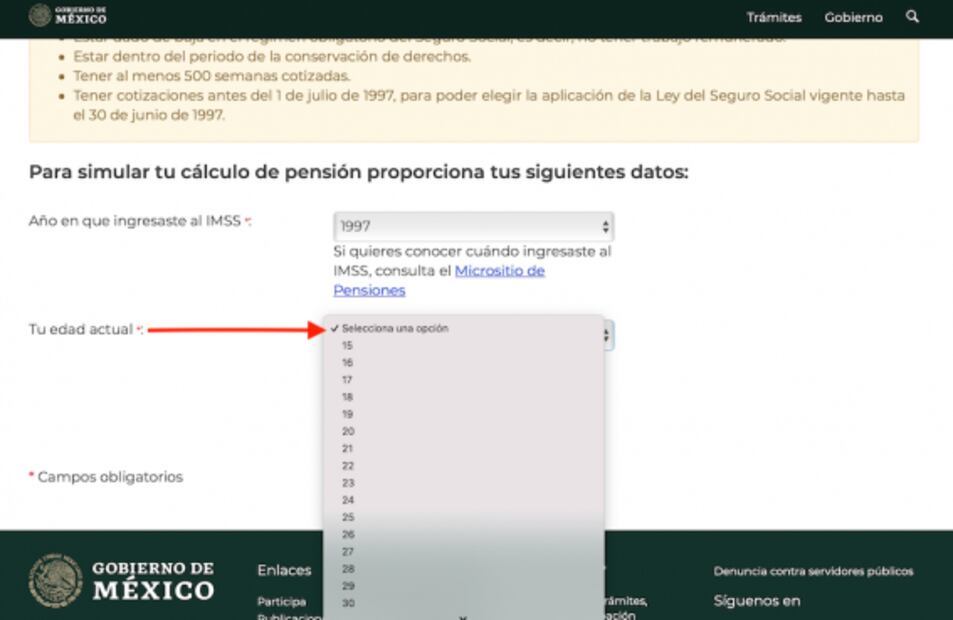
Task: Pick age 26 in the dropdown
Action: click(348, 534)
